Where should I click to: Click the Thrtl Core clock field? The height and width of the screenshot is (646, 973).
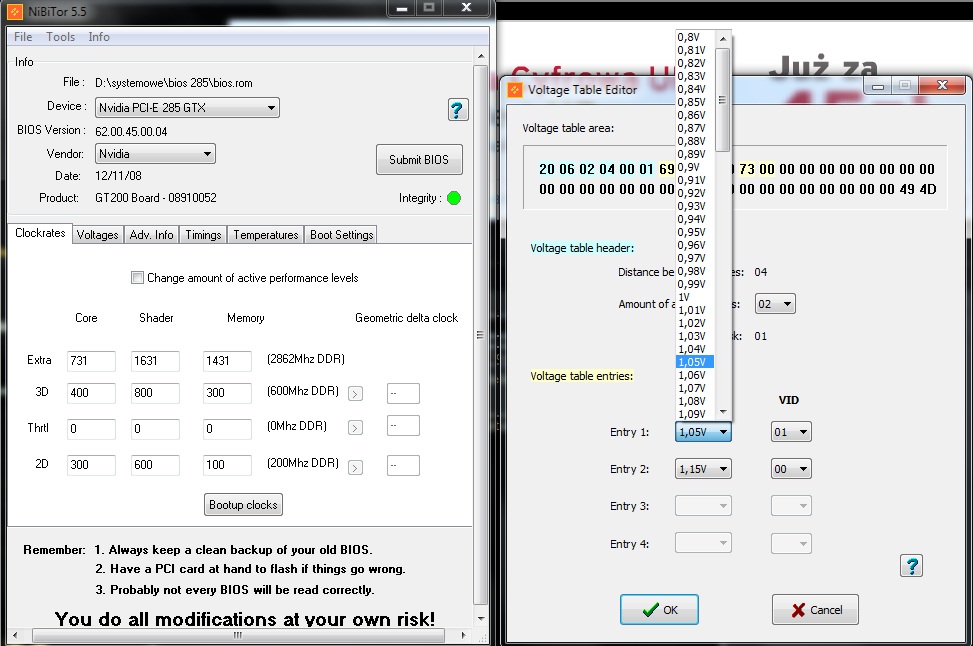(91, 428)
